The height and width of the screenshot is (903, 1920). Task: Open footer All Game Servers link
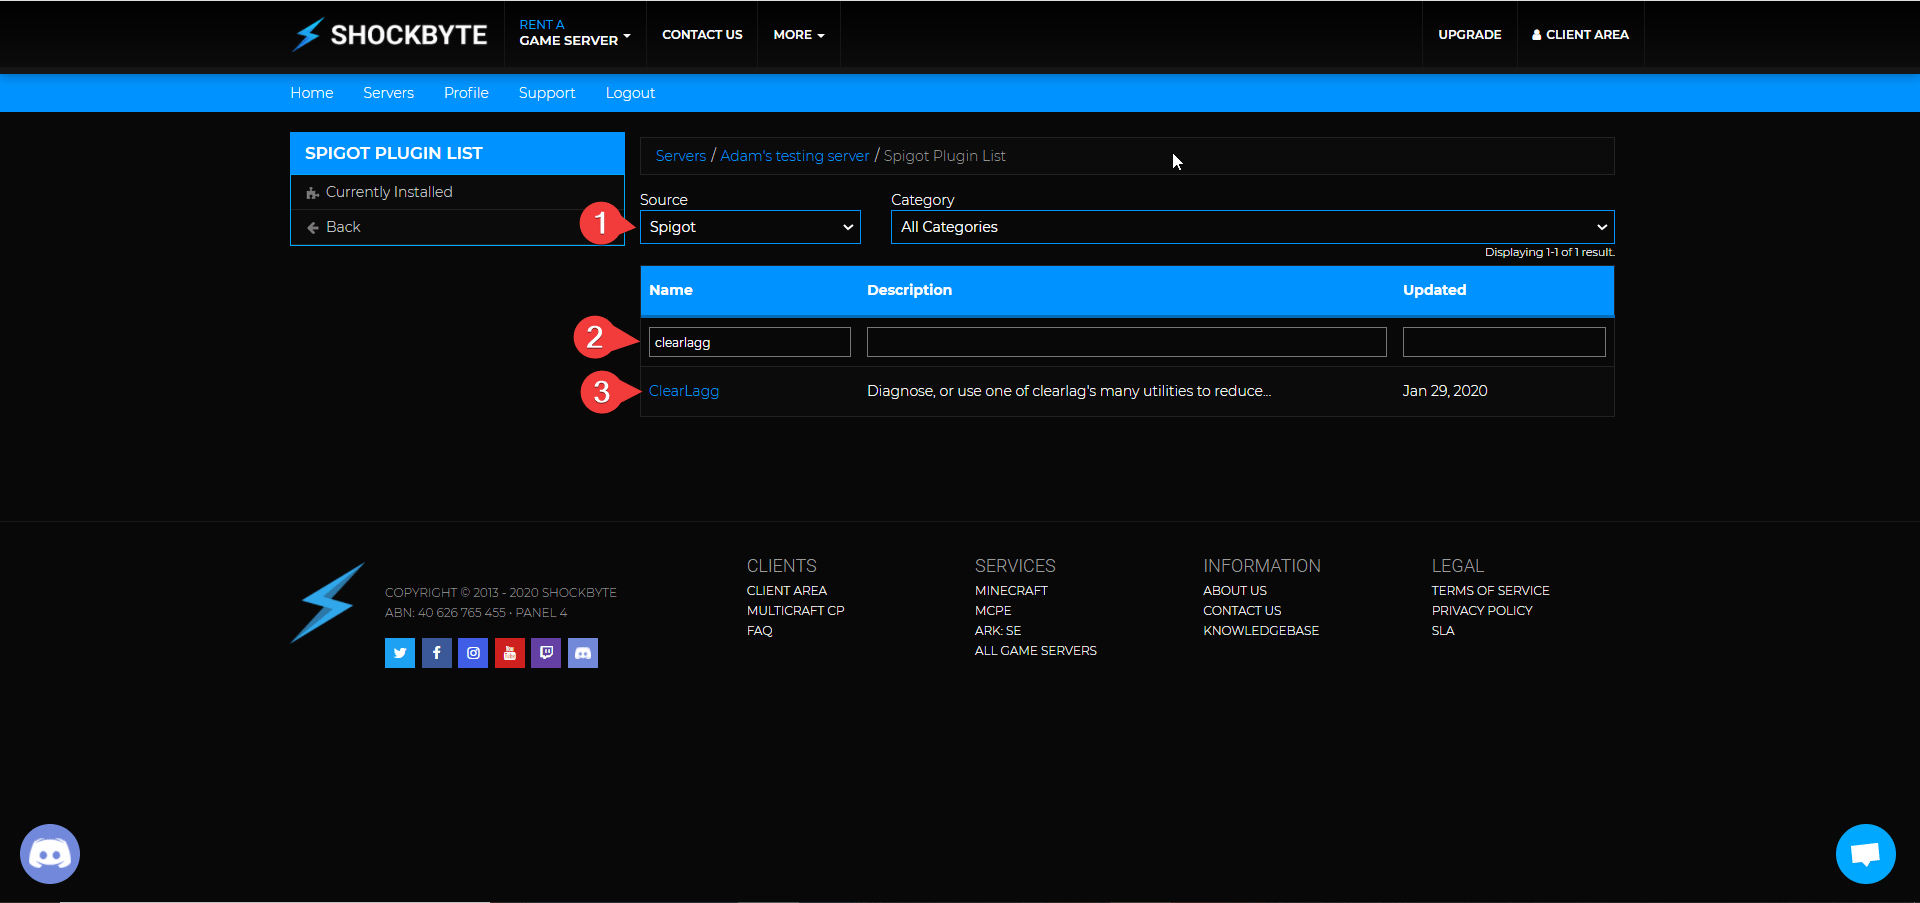[x=1036, y=651]
